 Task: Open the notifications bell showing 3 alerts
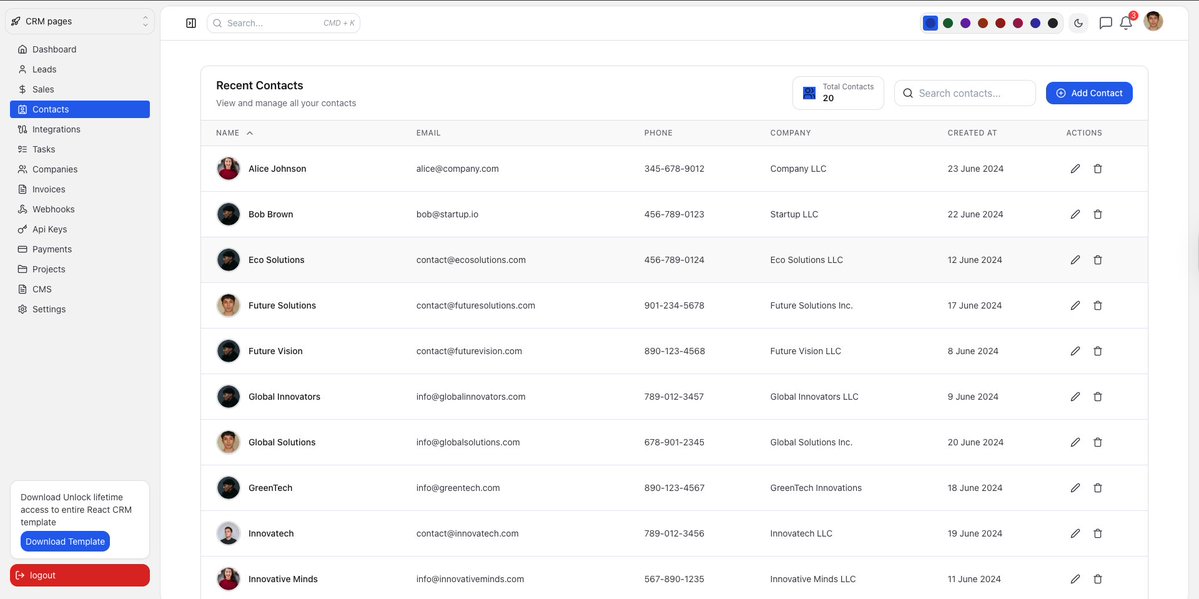pyautogui.click(x=1125, y=23)
